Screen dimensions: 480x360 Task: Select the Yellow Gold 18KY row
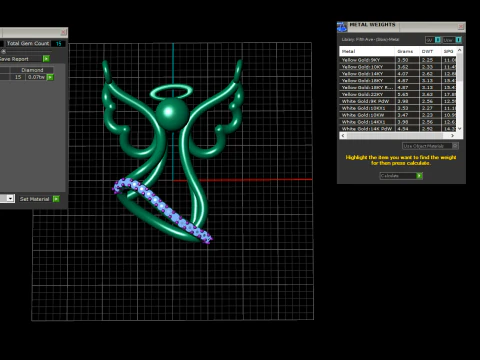tap(398, 81)
